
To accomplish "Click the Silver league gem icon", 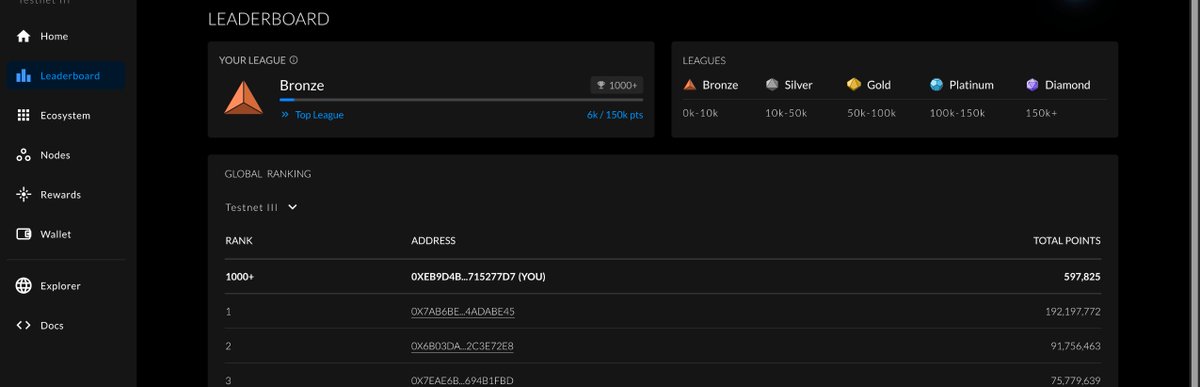I will [x=772, y=85].
